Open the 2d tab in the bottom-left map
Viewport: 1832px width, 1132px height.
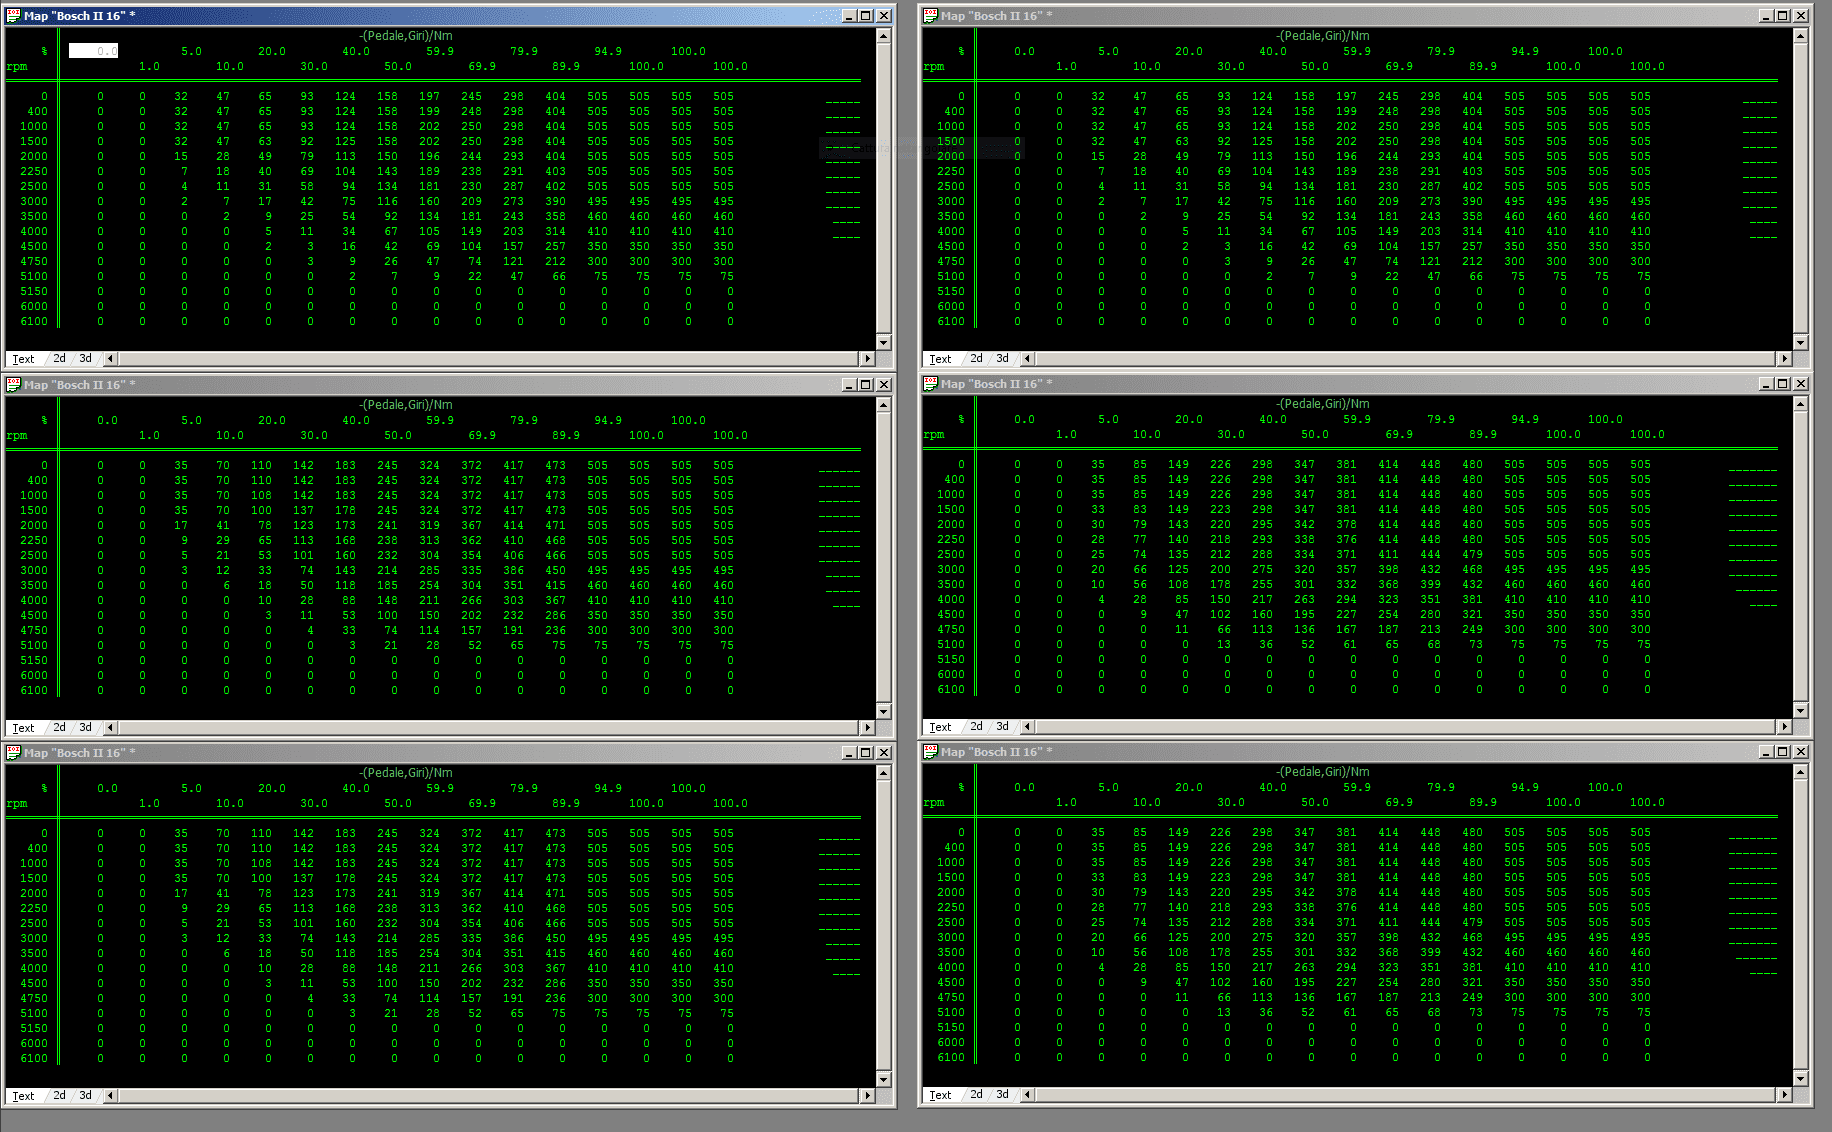tap(60, 1096)
